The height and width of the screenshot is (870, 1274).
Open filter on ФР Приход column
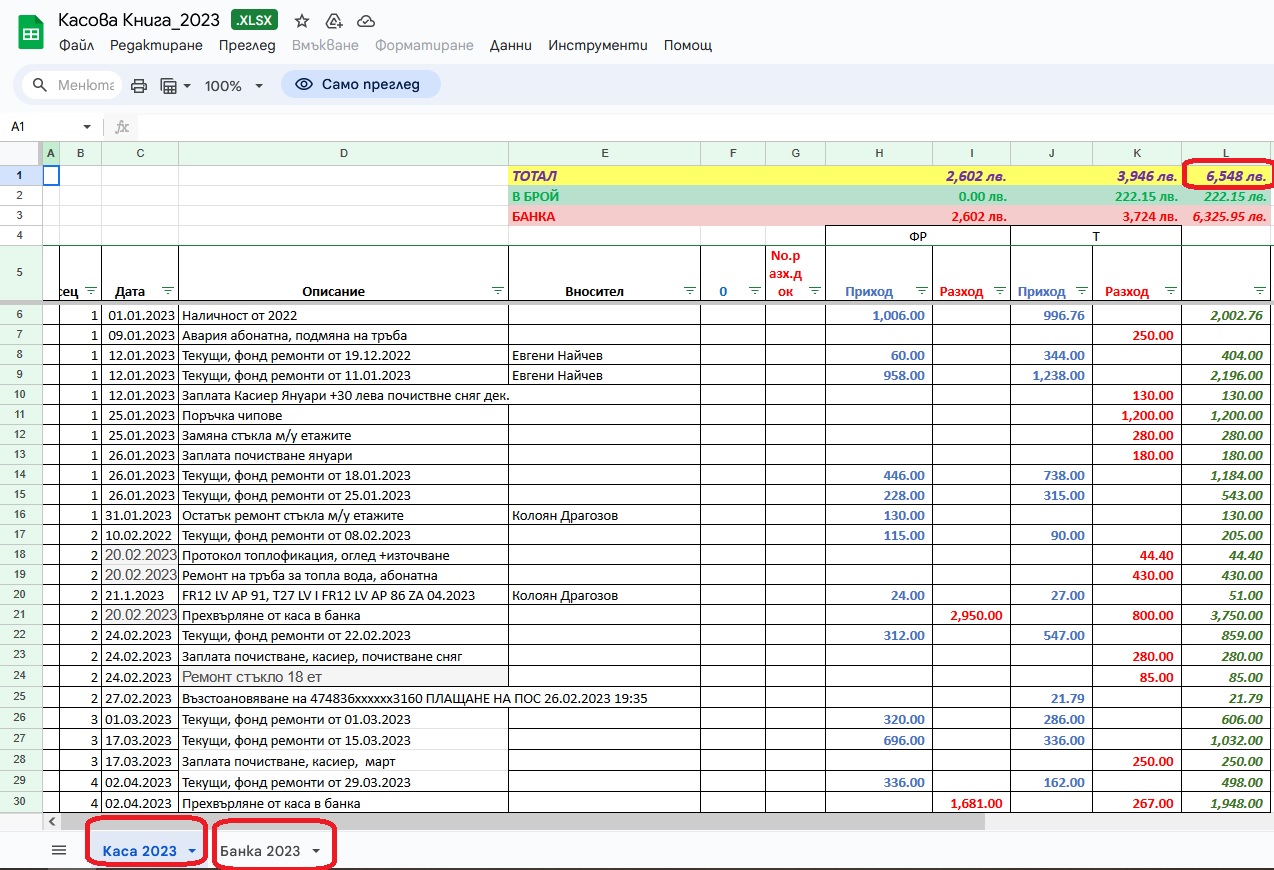click(x=921, y=291)
